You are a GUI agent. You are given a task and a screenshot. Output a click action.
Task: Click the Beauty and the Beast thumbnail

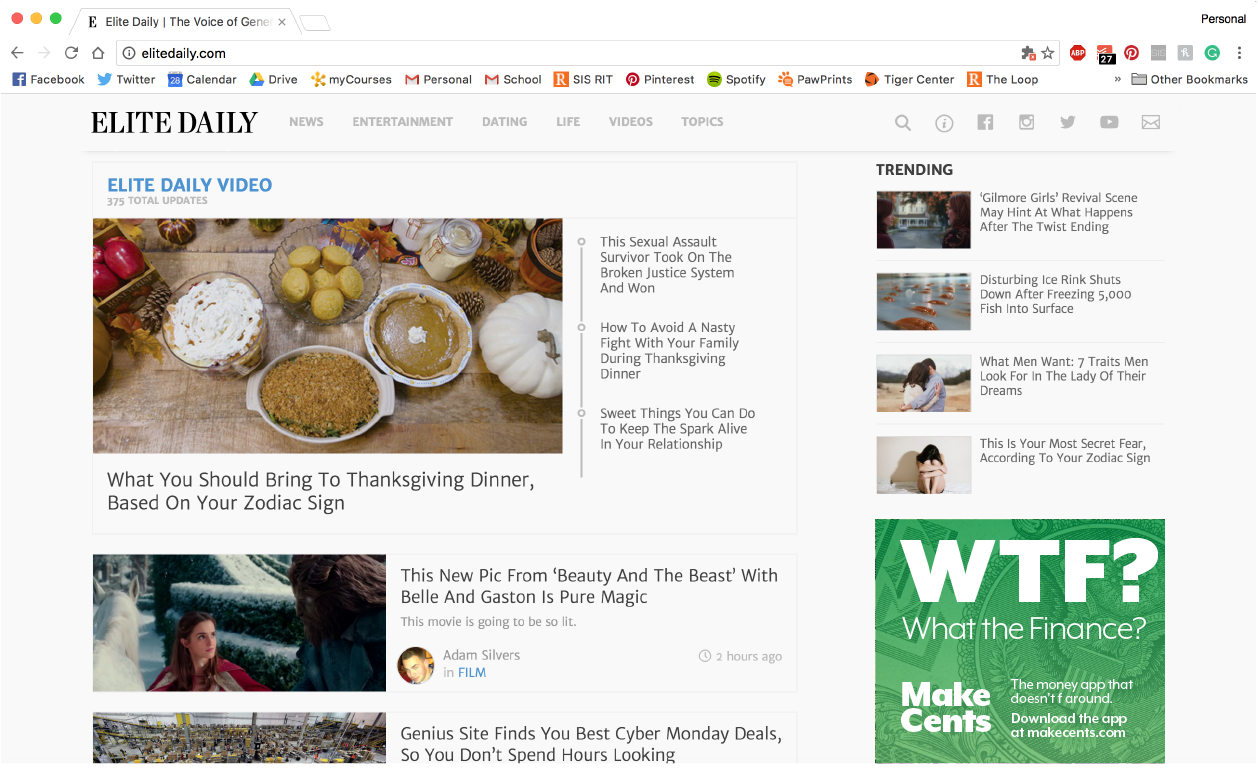[x=239, y=623]
